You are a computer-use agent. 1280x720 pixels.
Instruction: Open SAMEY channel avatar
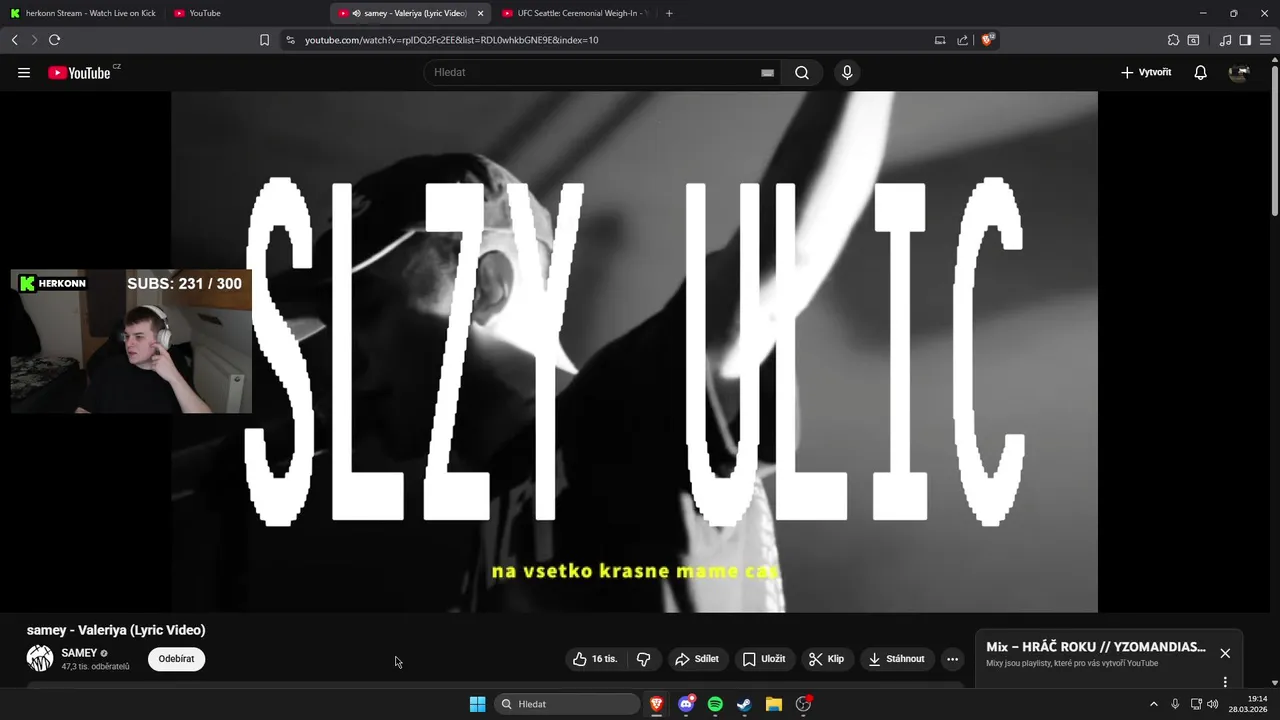pos(40,658)
